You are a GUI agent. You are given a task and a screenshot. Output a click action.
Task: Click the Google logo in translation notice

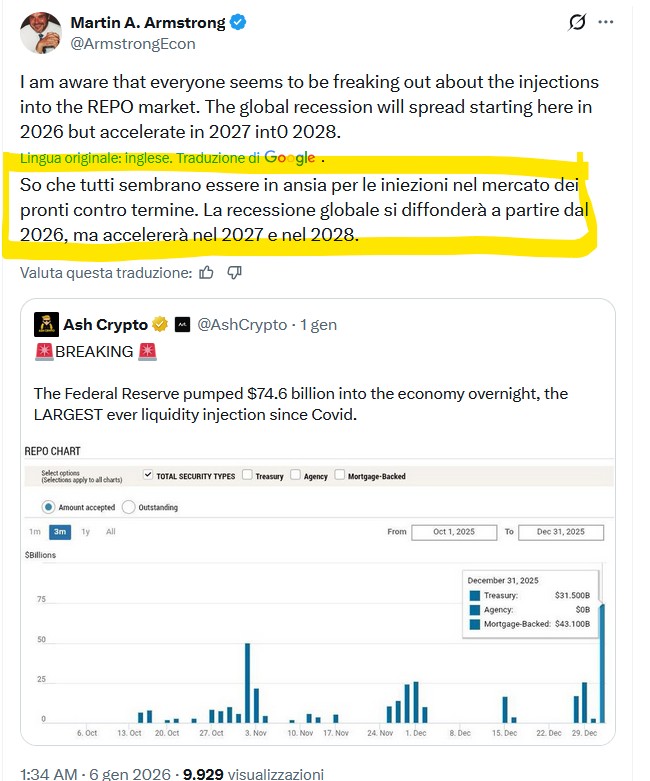290,158
